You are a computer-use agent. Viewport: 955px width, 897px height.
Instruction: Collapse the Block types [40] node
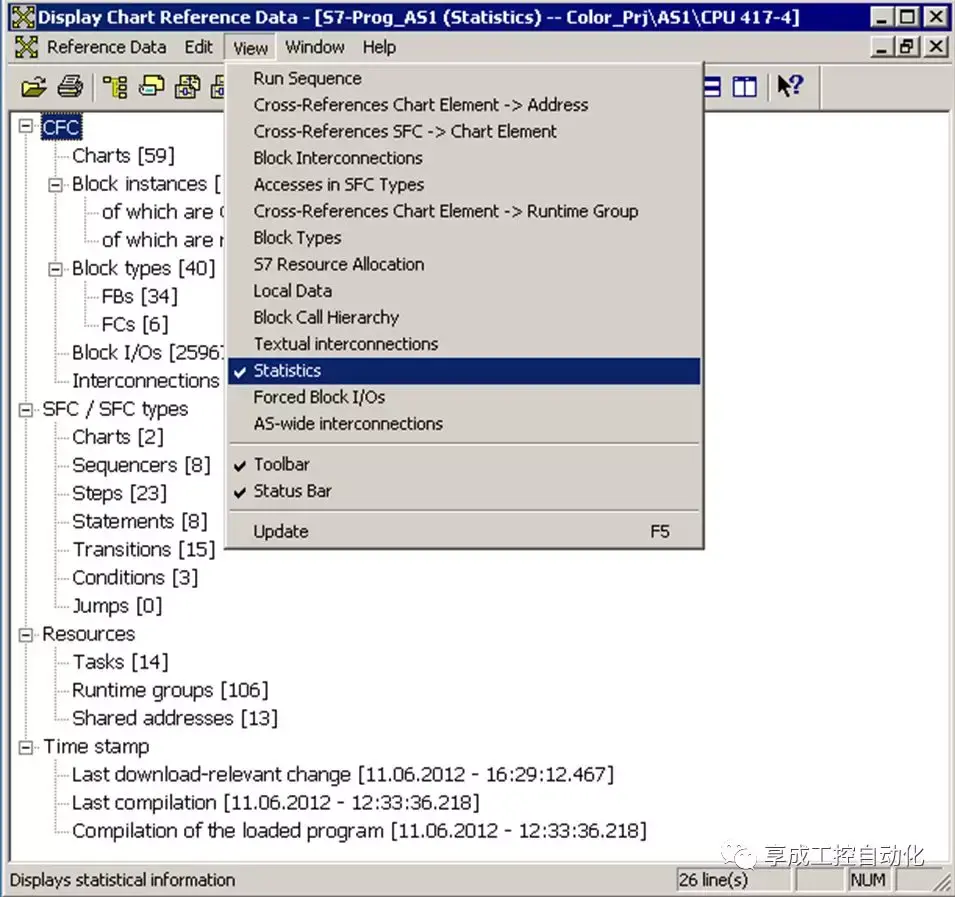click(55, 269)
